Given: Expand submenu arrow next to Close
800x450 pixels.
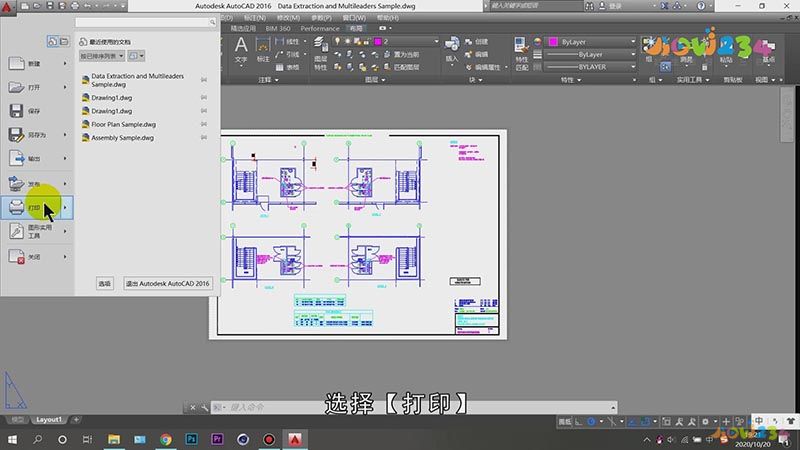Looking at the screenshot, I should click(x=65, y=257).
